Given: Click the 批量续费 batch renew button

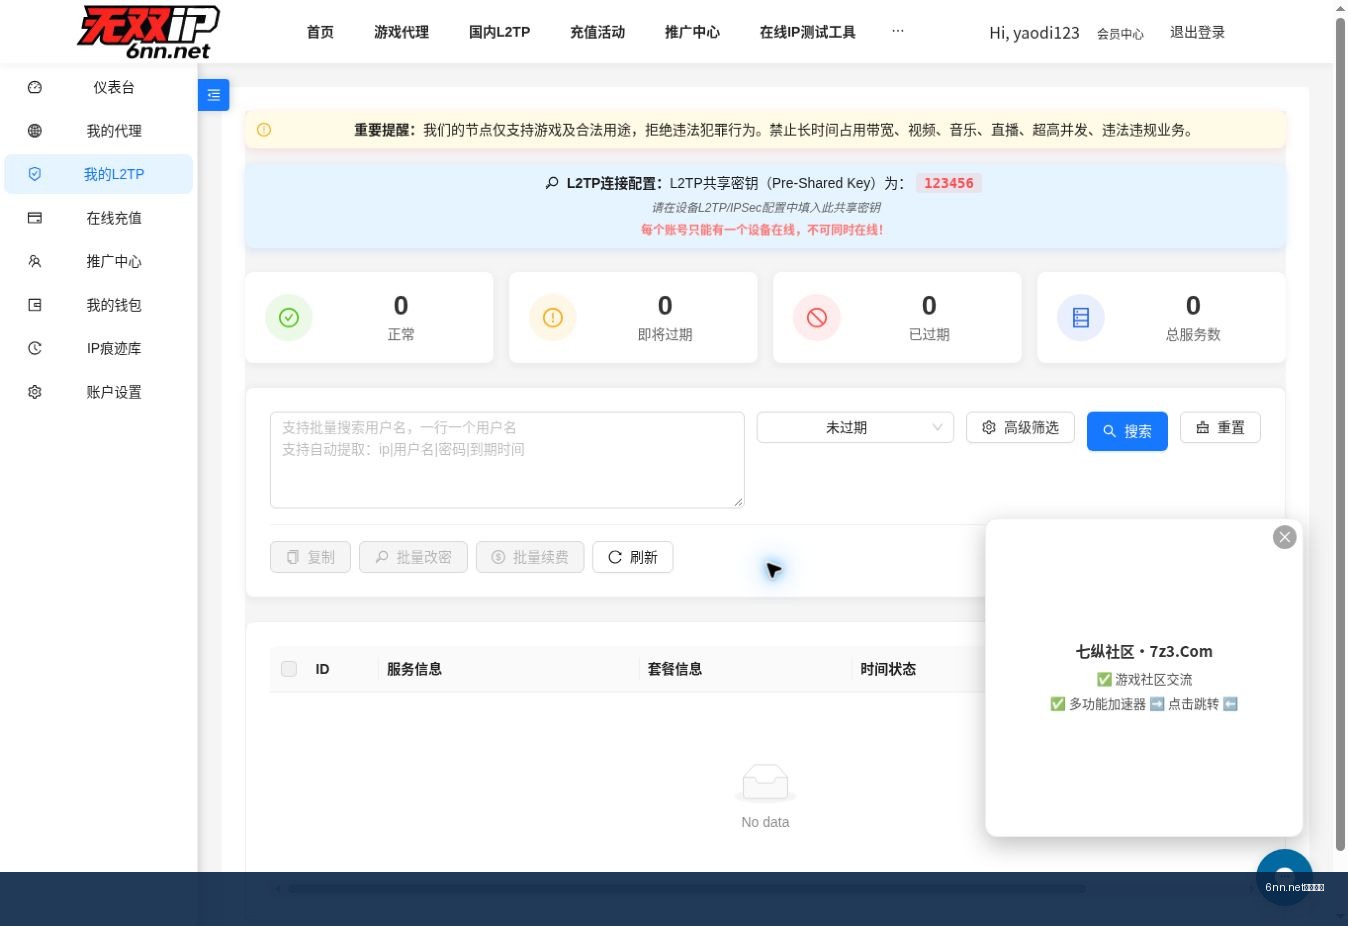Looking at the screenshot, I should point(530,557).
